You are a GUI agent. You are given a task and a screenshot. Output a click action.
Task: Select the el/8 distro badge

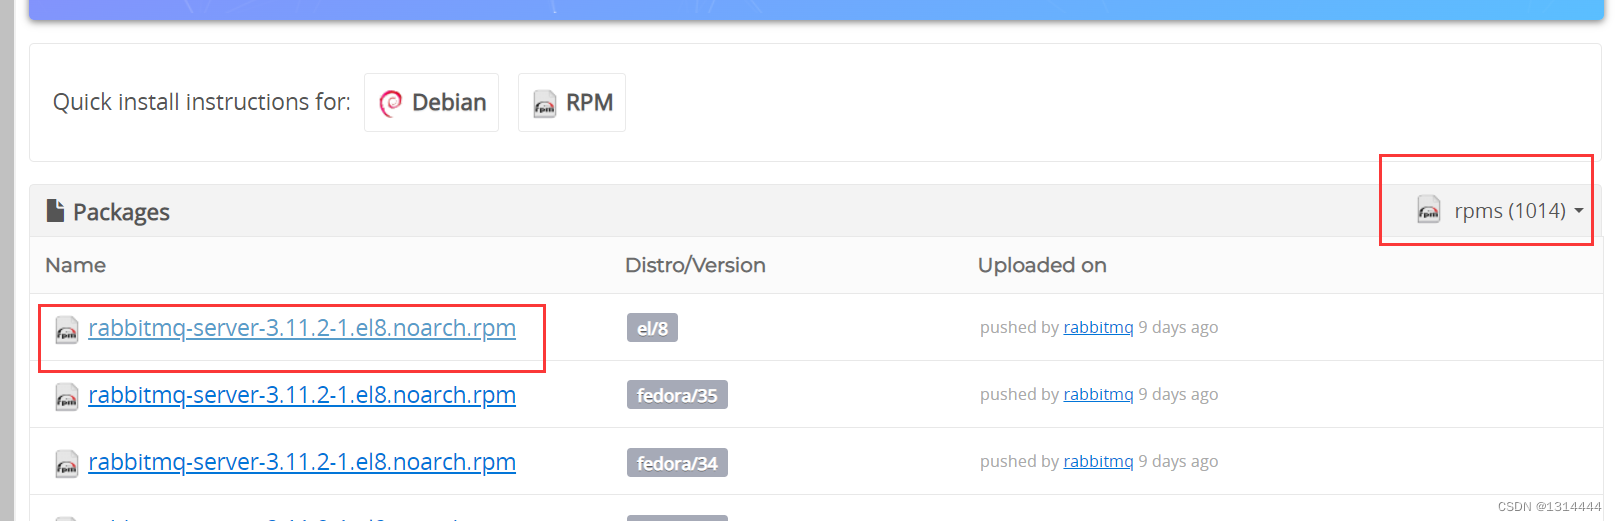click(652, 328)
